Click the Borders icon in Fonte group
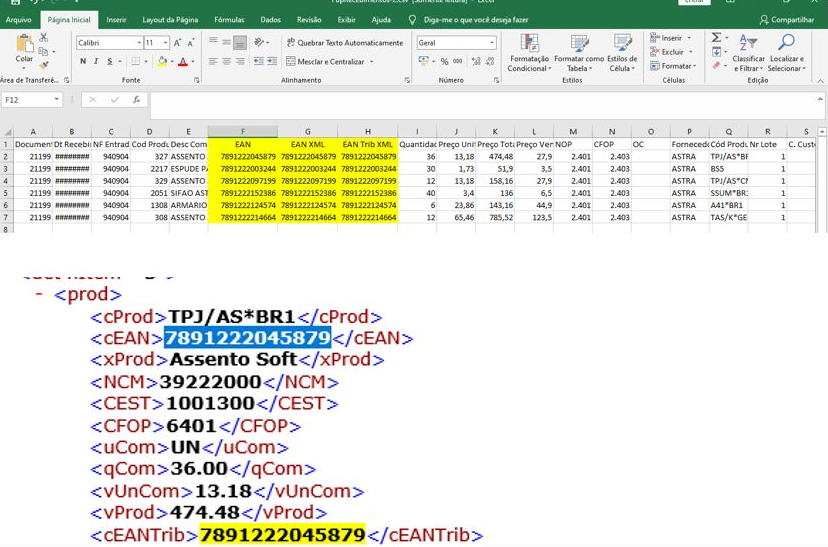 pos(136,62)
